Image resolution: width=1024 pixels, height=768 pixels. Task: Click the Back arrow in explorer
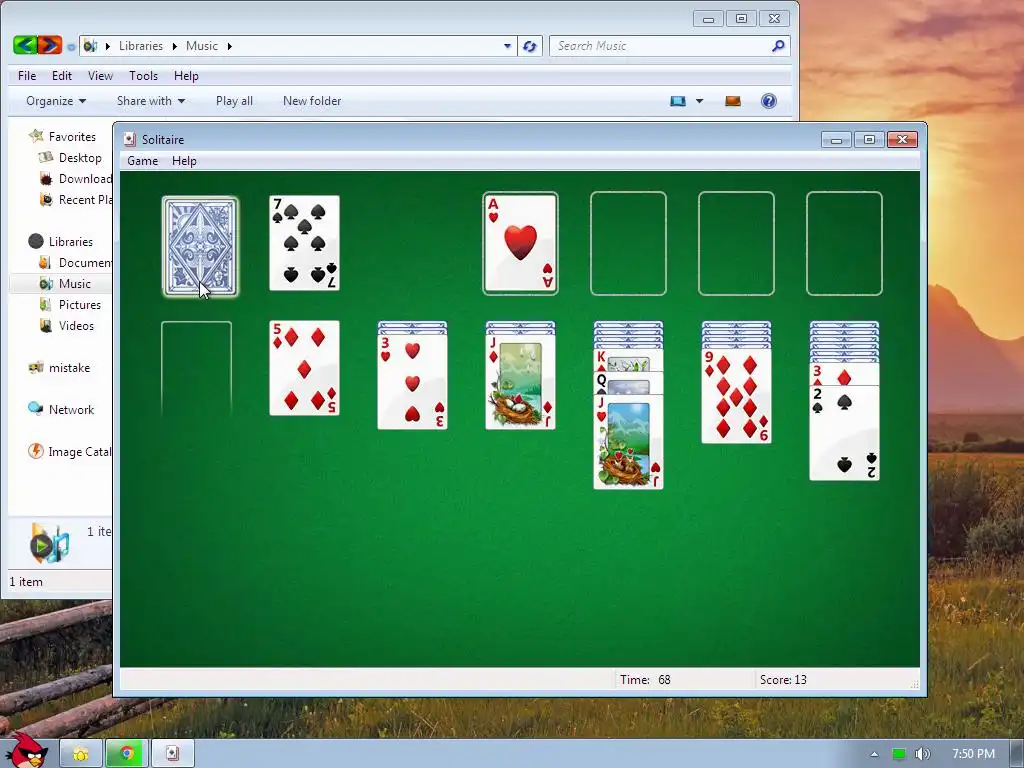pyautogui.click(x=25, y=45)
